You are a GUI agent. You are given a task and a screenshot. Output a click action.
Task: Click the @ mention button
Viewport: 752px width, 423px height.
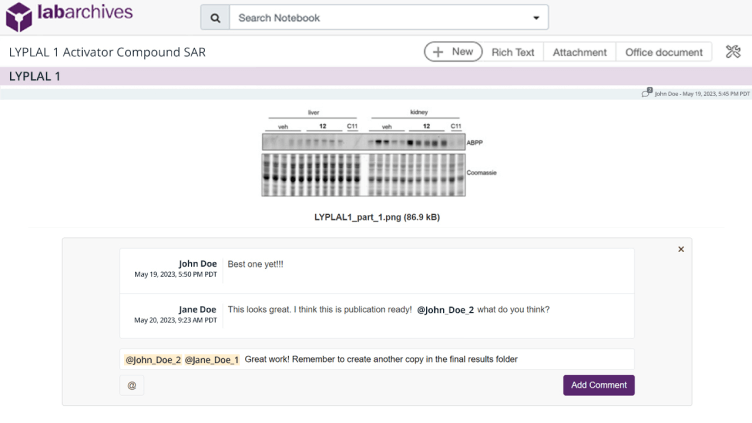[132, 385]
